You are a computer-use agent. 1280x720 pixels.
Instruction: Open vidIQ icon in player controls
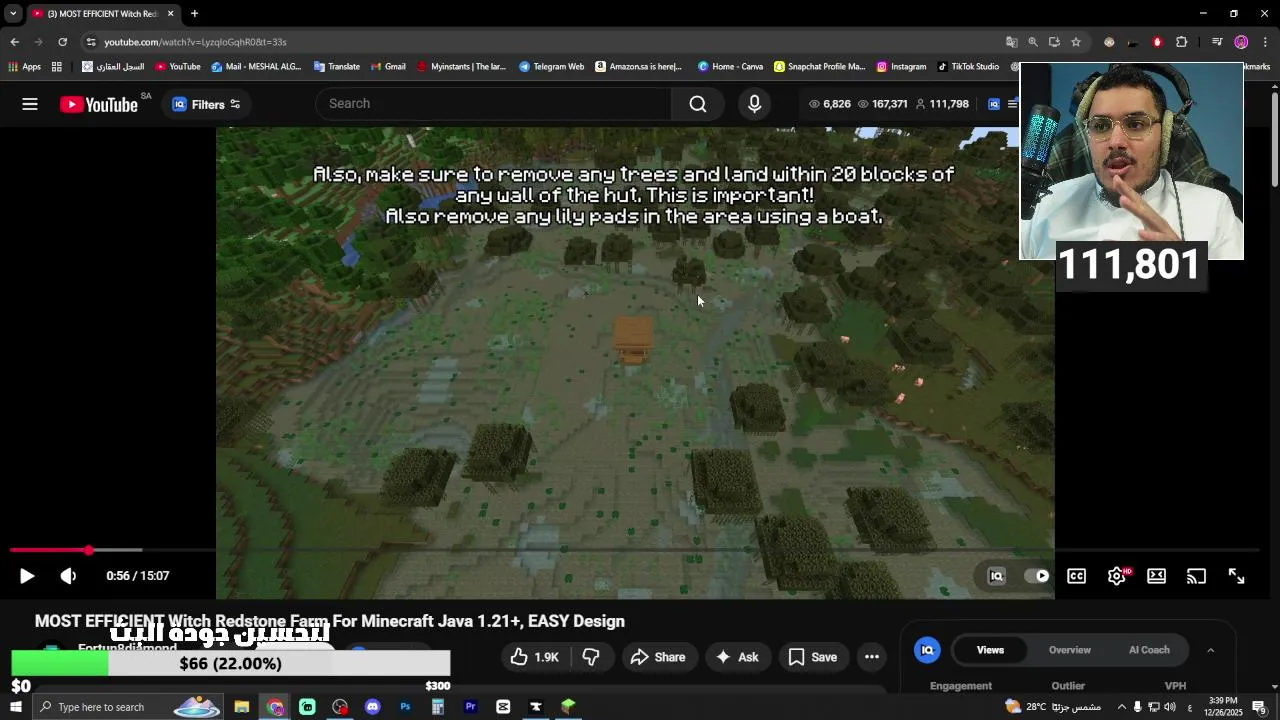coord(996,576)
